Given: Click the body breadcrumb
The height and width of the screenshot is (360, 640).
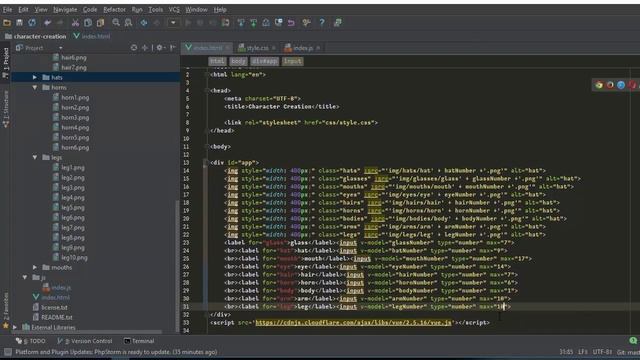Looking at the screenshot, I should (x=238, y=61).
